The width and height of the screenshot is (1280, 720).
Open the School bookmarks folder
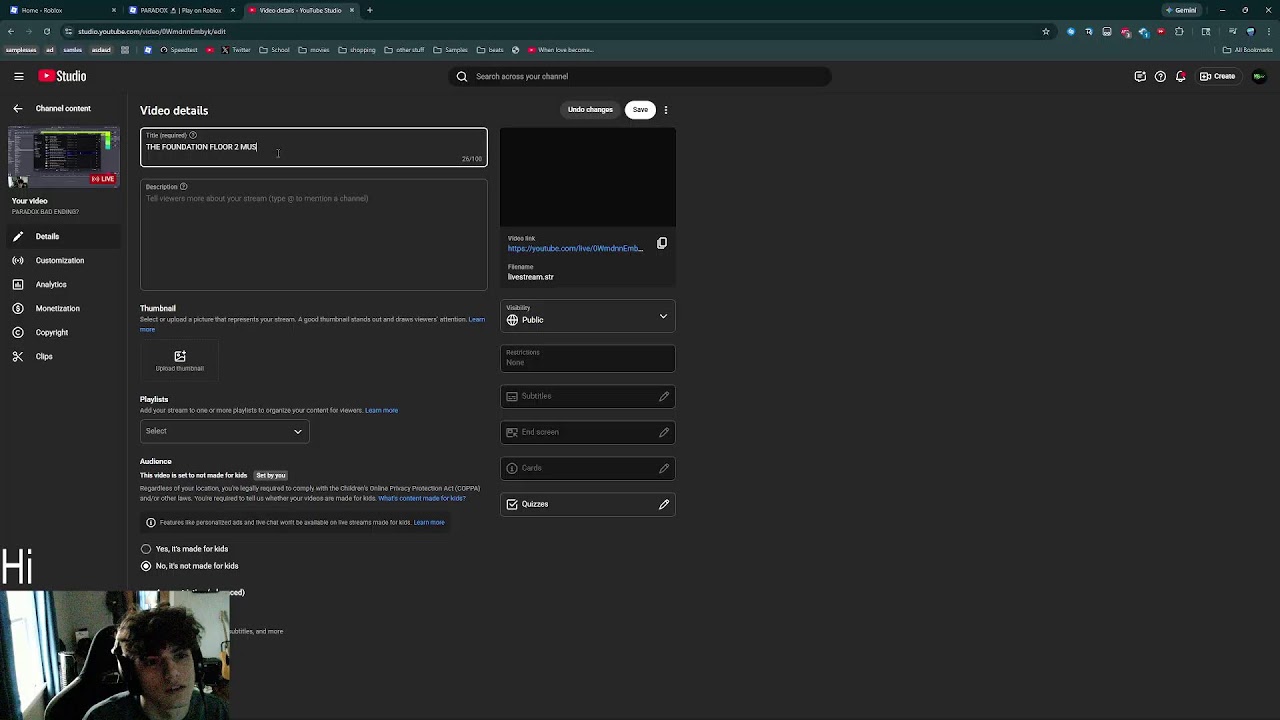[274, 50]
